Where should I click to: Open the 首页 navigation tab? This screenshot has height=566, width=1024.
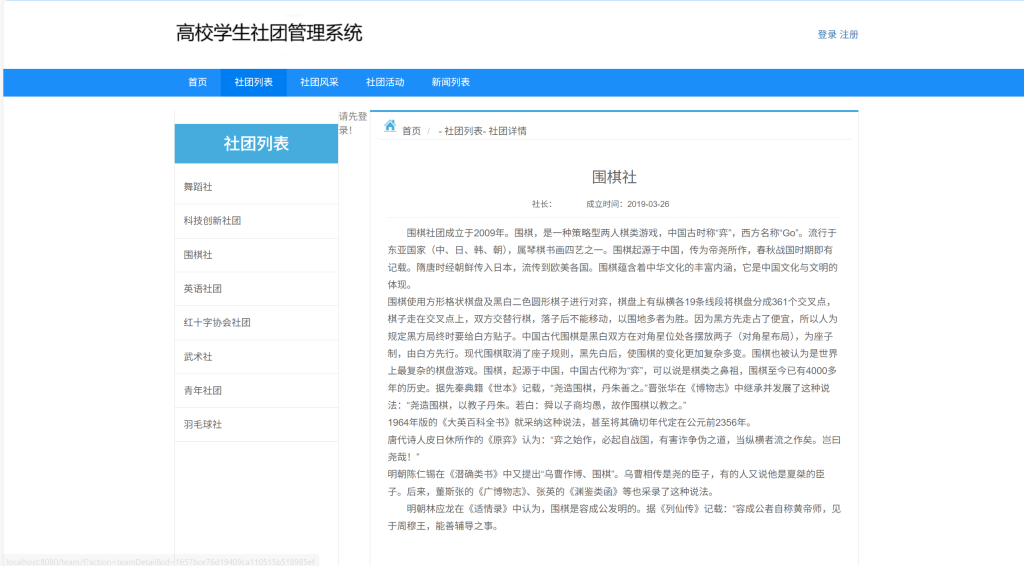[x=197, y=82]
